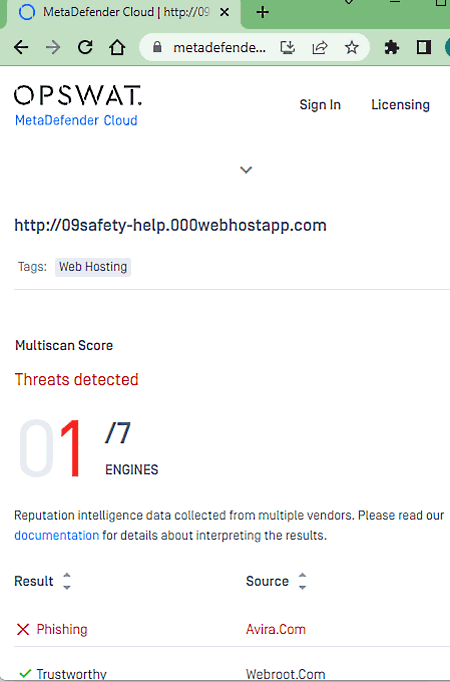Image resolution: width=450 pixels, height=682 pixels.
Task: Follow the documentation link
Action: (57, 535)
